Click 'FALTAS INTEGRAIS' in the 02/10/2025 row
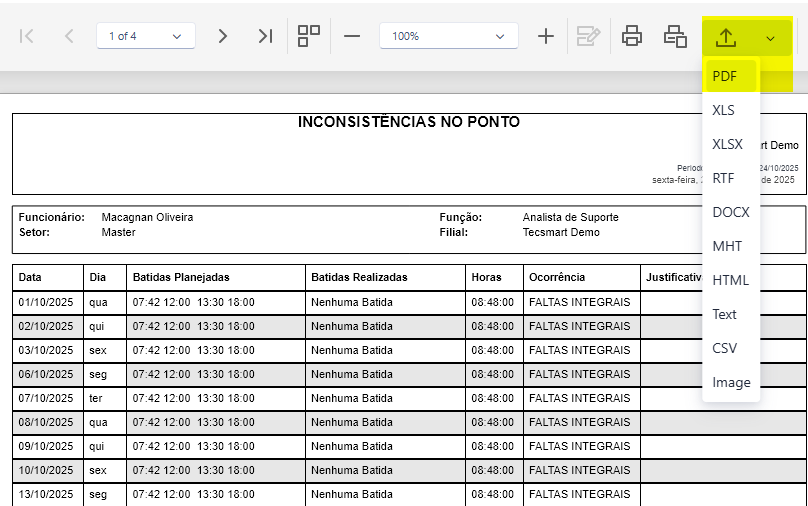808x506 pixels. coord(580,326)
